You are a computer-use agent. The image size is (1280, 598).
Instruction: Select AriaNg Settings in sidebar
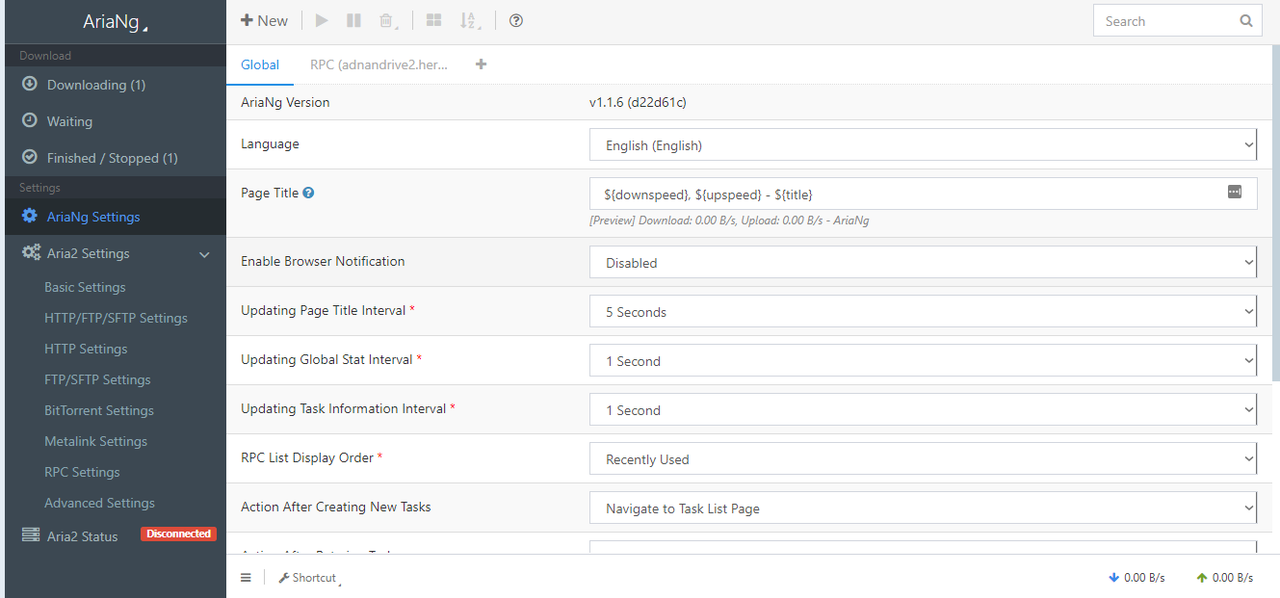click(x=115, y=217)
